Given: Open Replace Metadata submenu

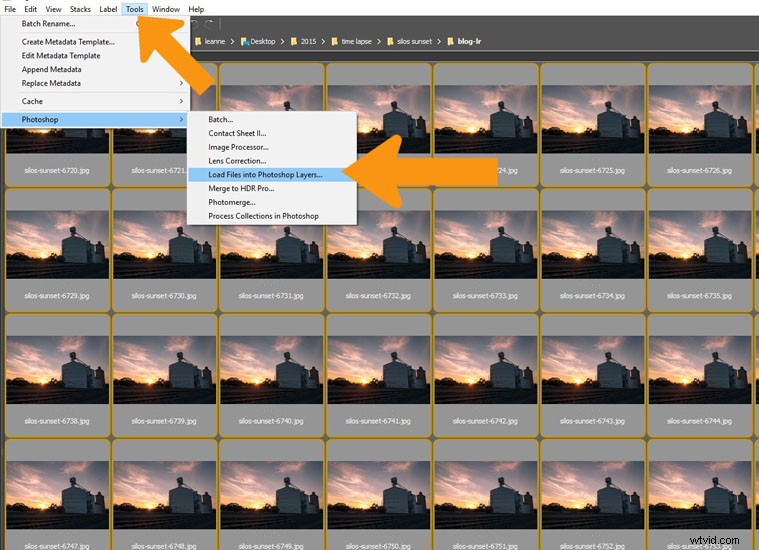Looking at the screenshot, I should coord(95,83).
